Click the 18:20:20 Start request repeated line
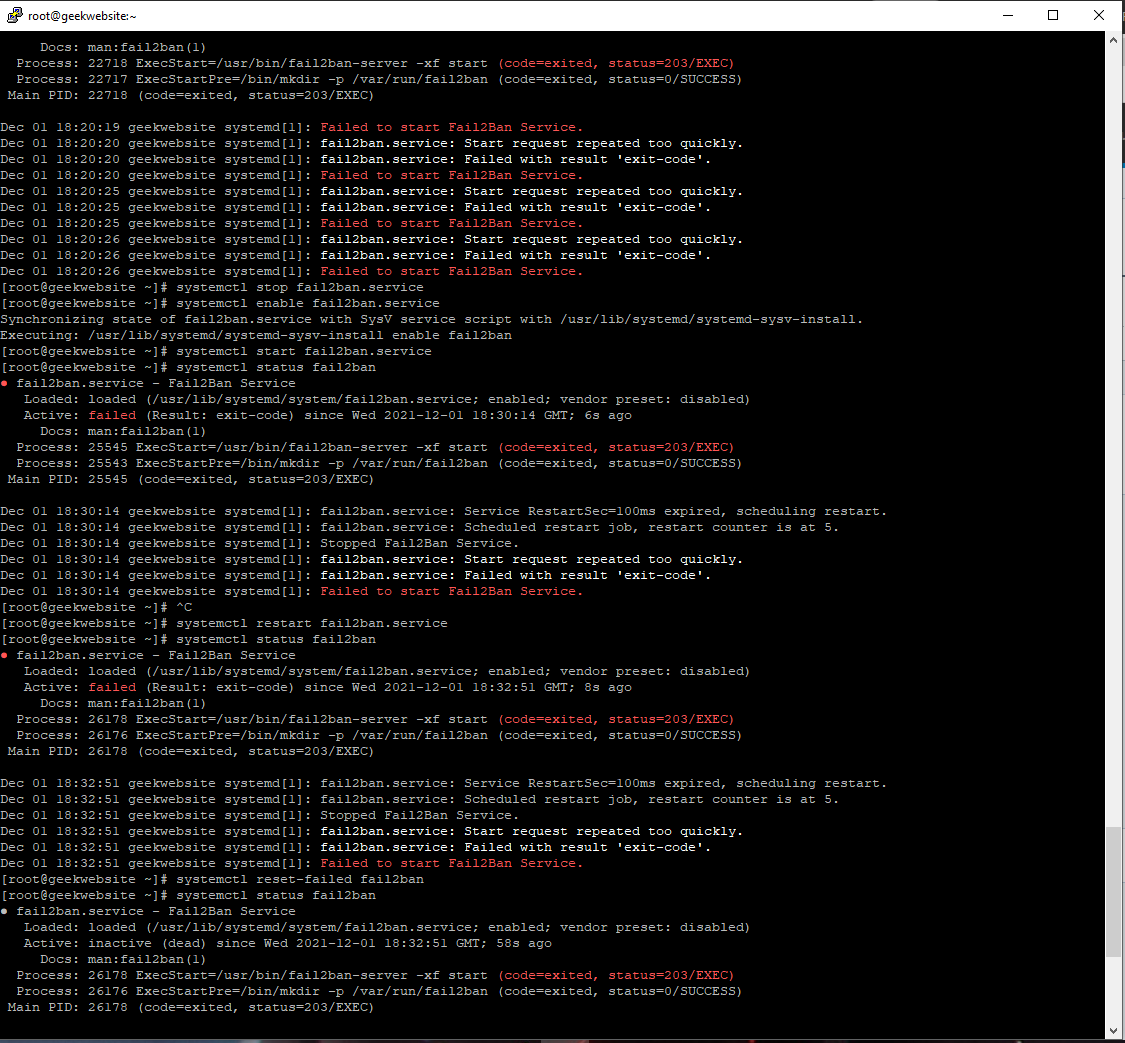The width and height of the screenshot is (1125, 1043). point(372,143)
